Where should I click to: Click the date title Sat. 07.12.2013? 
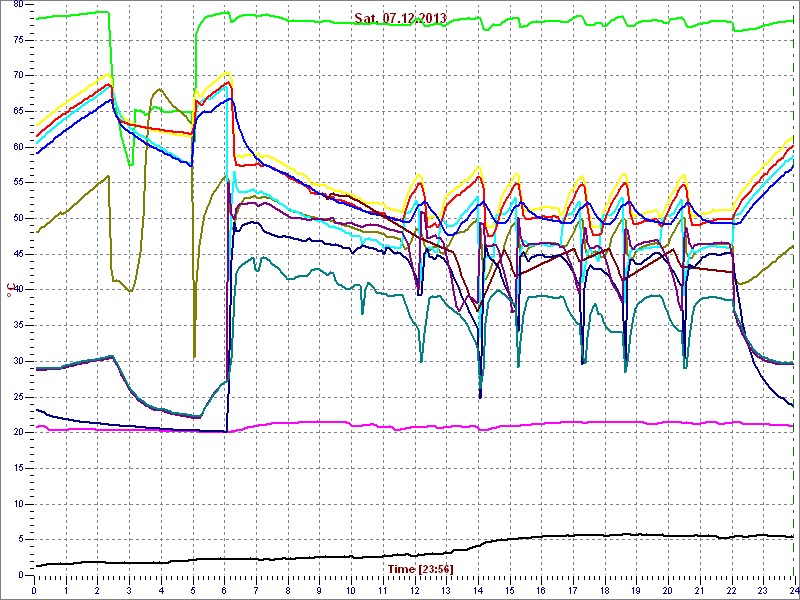(401, 18)
